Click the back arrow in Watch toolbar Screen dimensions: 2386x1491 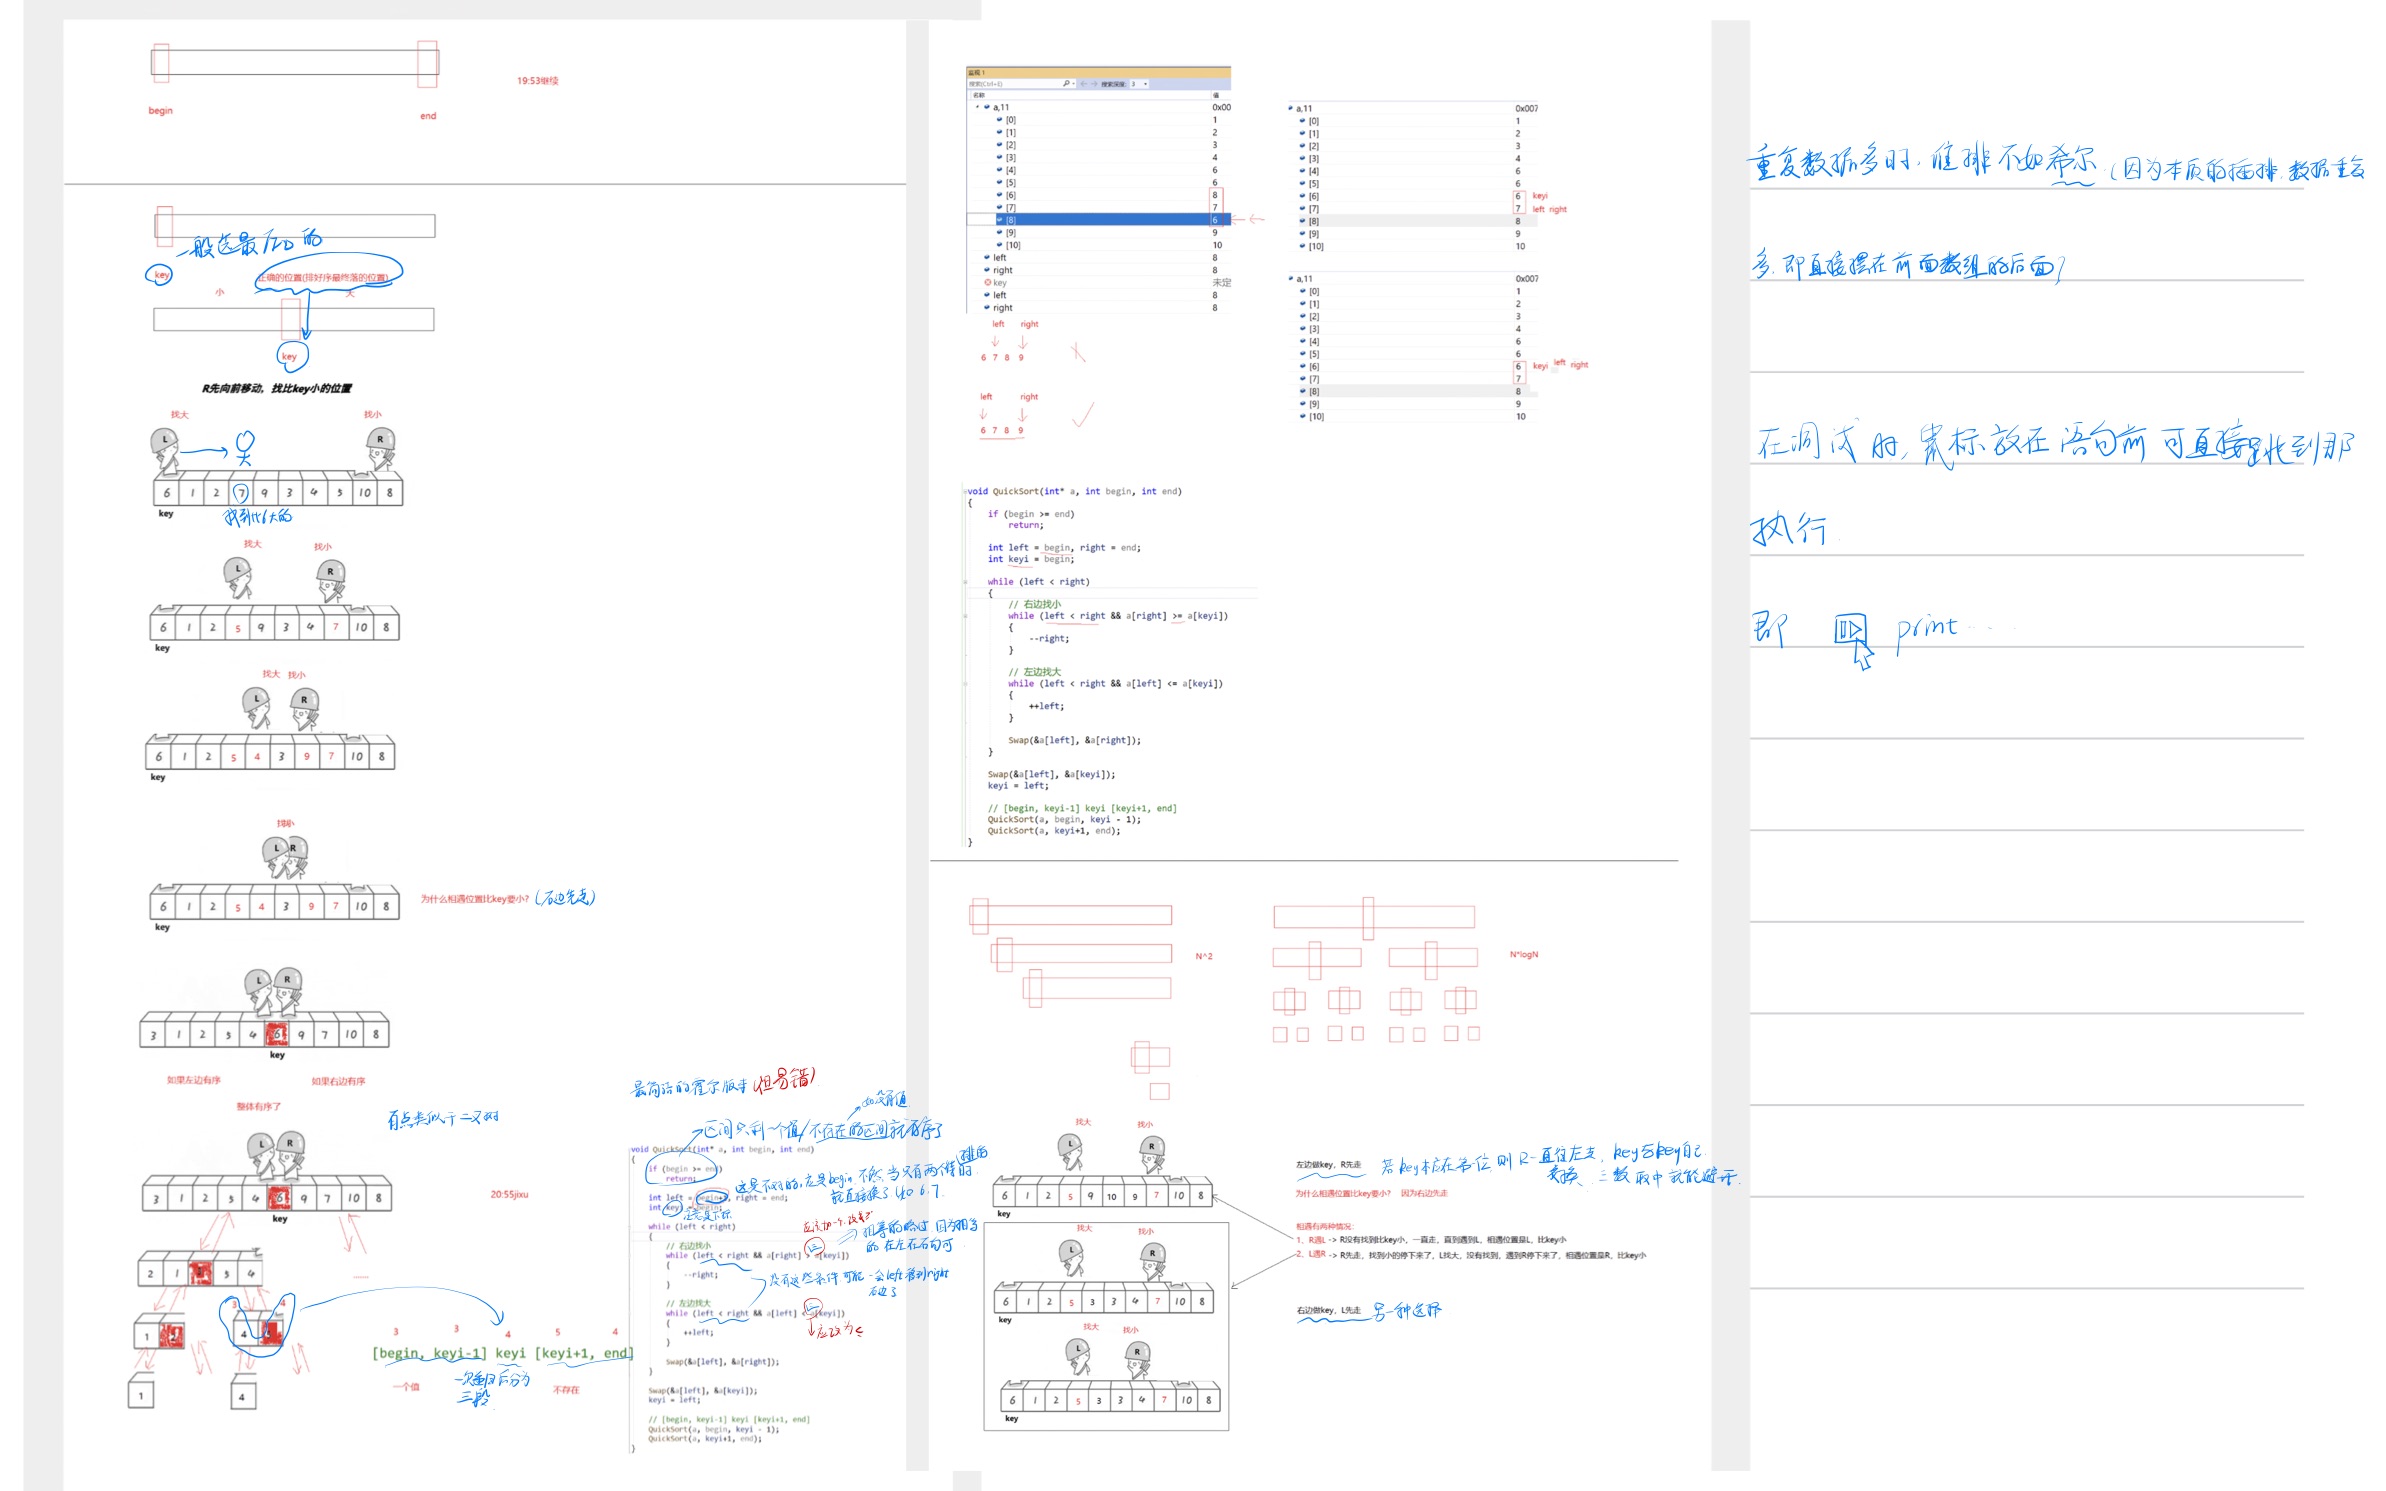click(1084, 84)
